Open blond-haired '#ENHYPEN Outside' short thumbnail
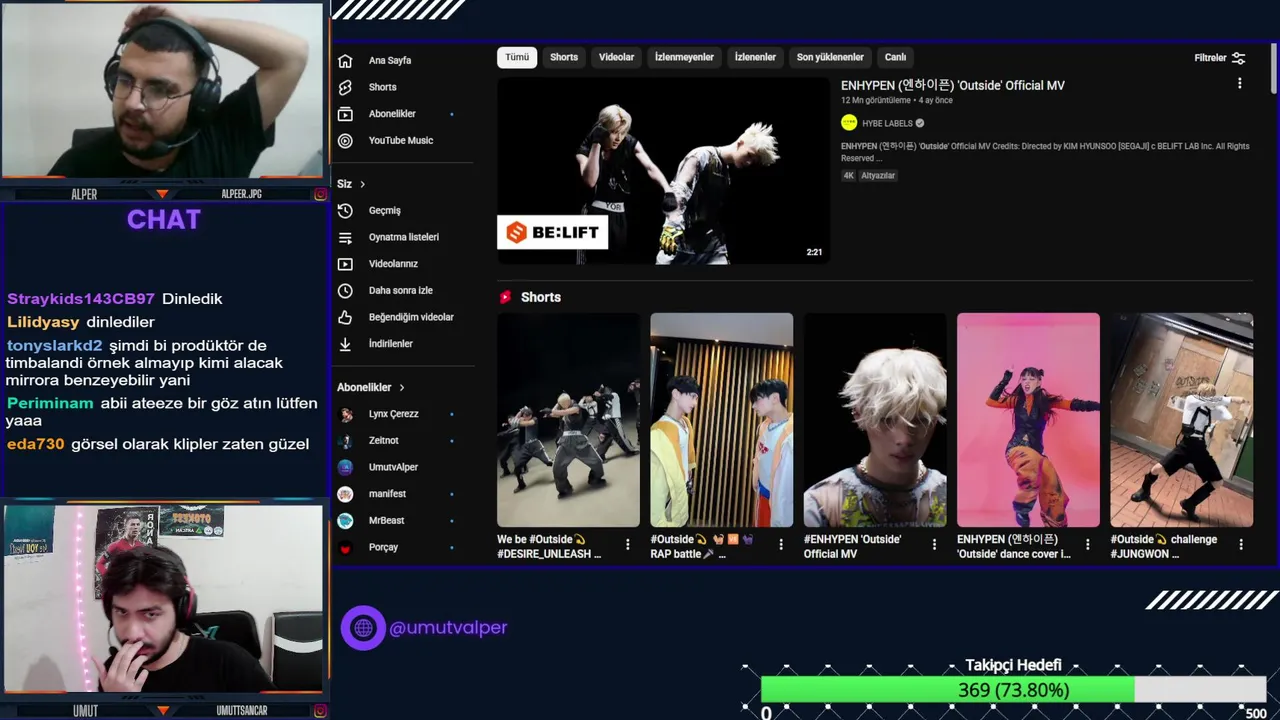Screen dimensions: 1280x720 [x=875, y=420]
